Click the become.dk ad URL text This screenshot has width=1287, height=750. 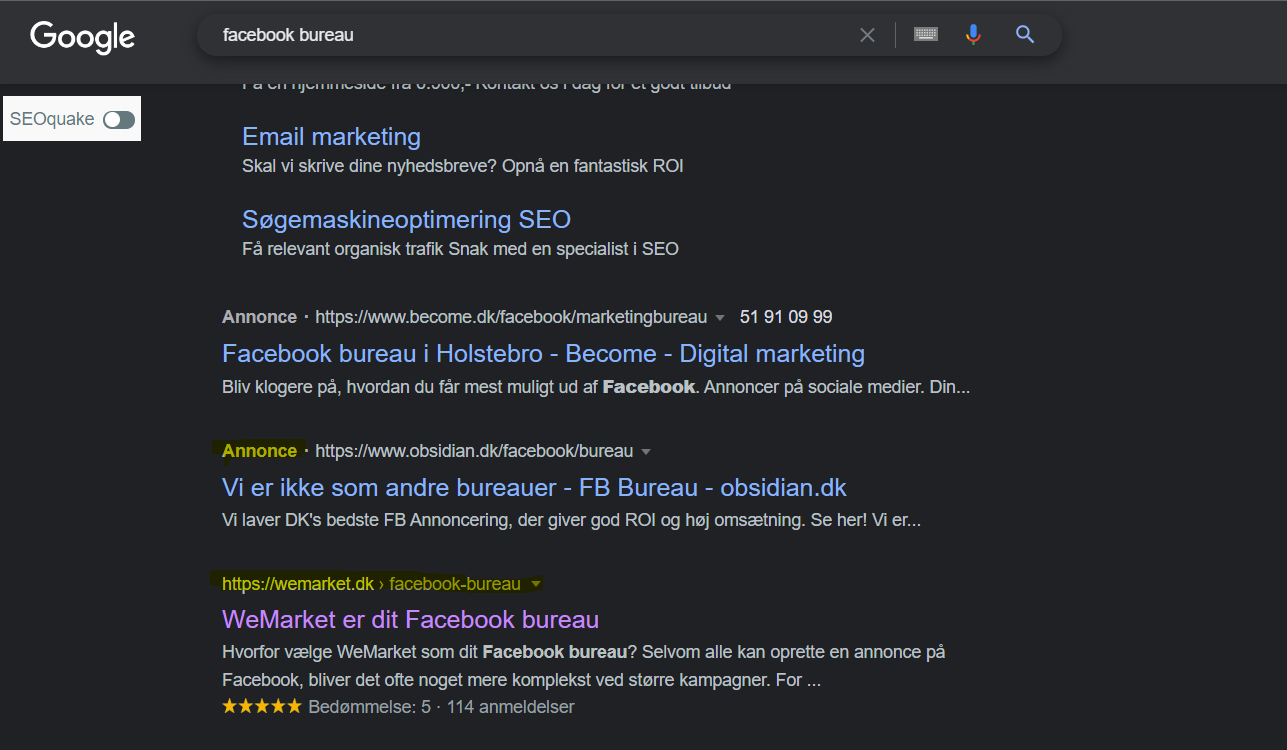pyautogui.click(x=510, y=317)
